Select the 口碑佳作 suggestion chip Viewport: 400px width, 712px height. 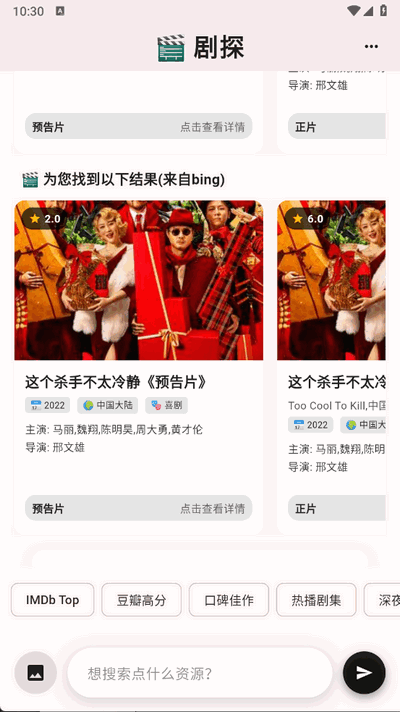pyautogui.click(x=229, y=600)
